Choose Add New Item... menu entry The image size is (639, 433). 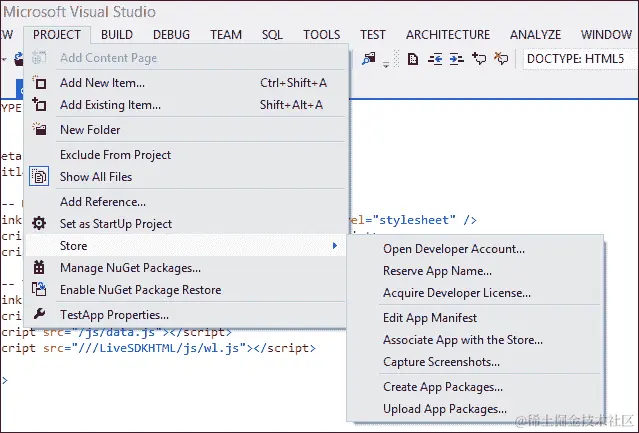[186, 83]
